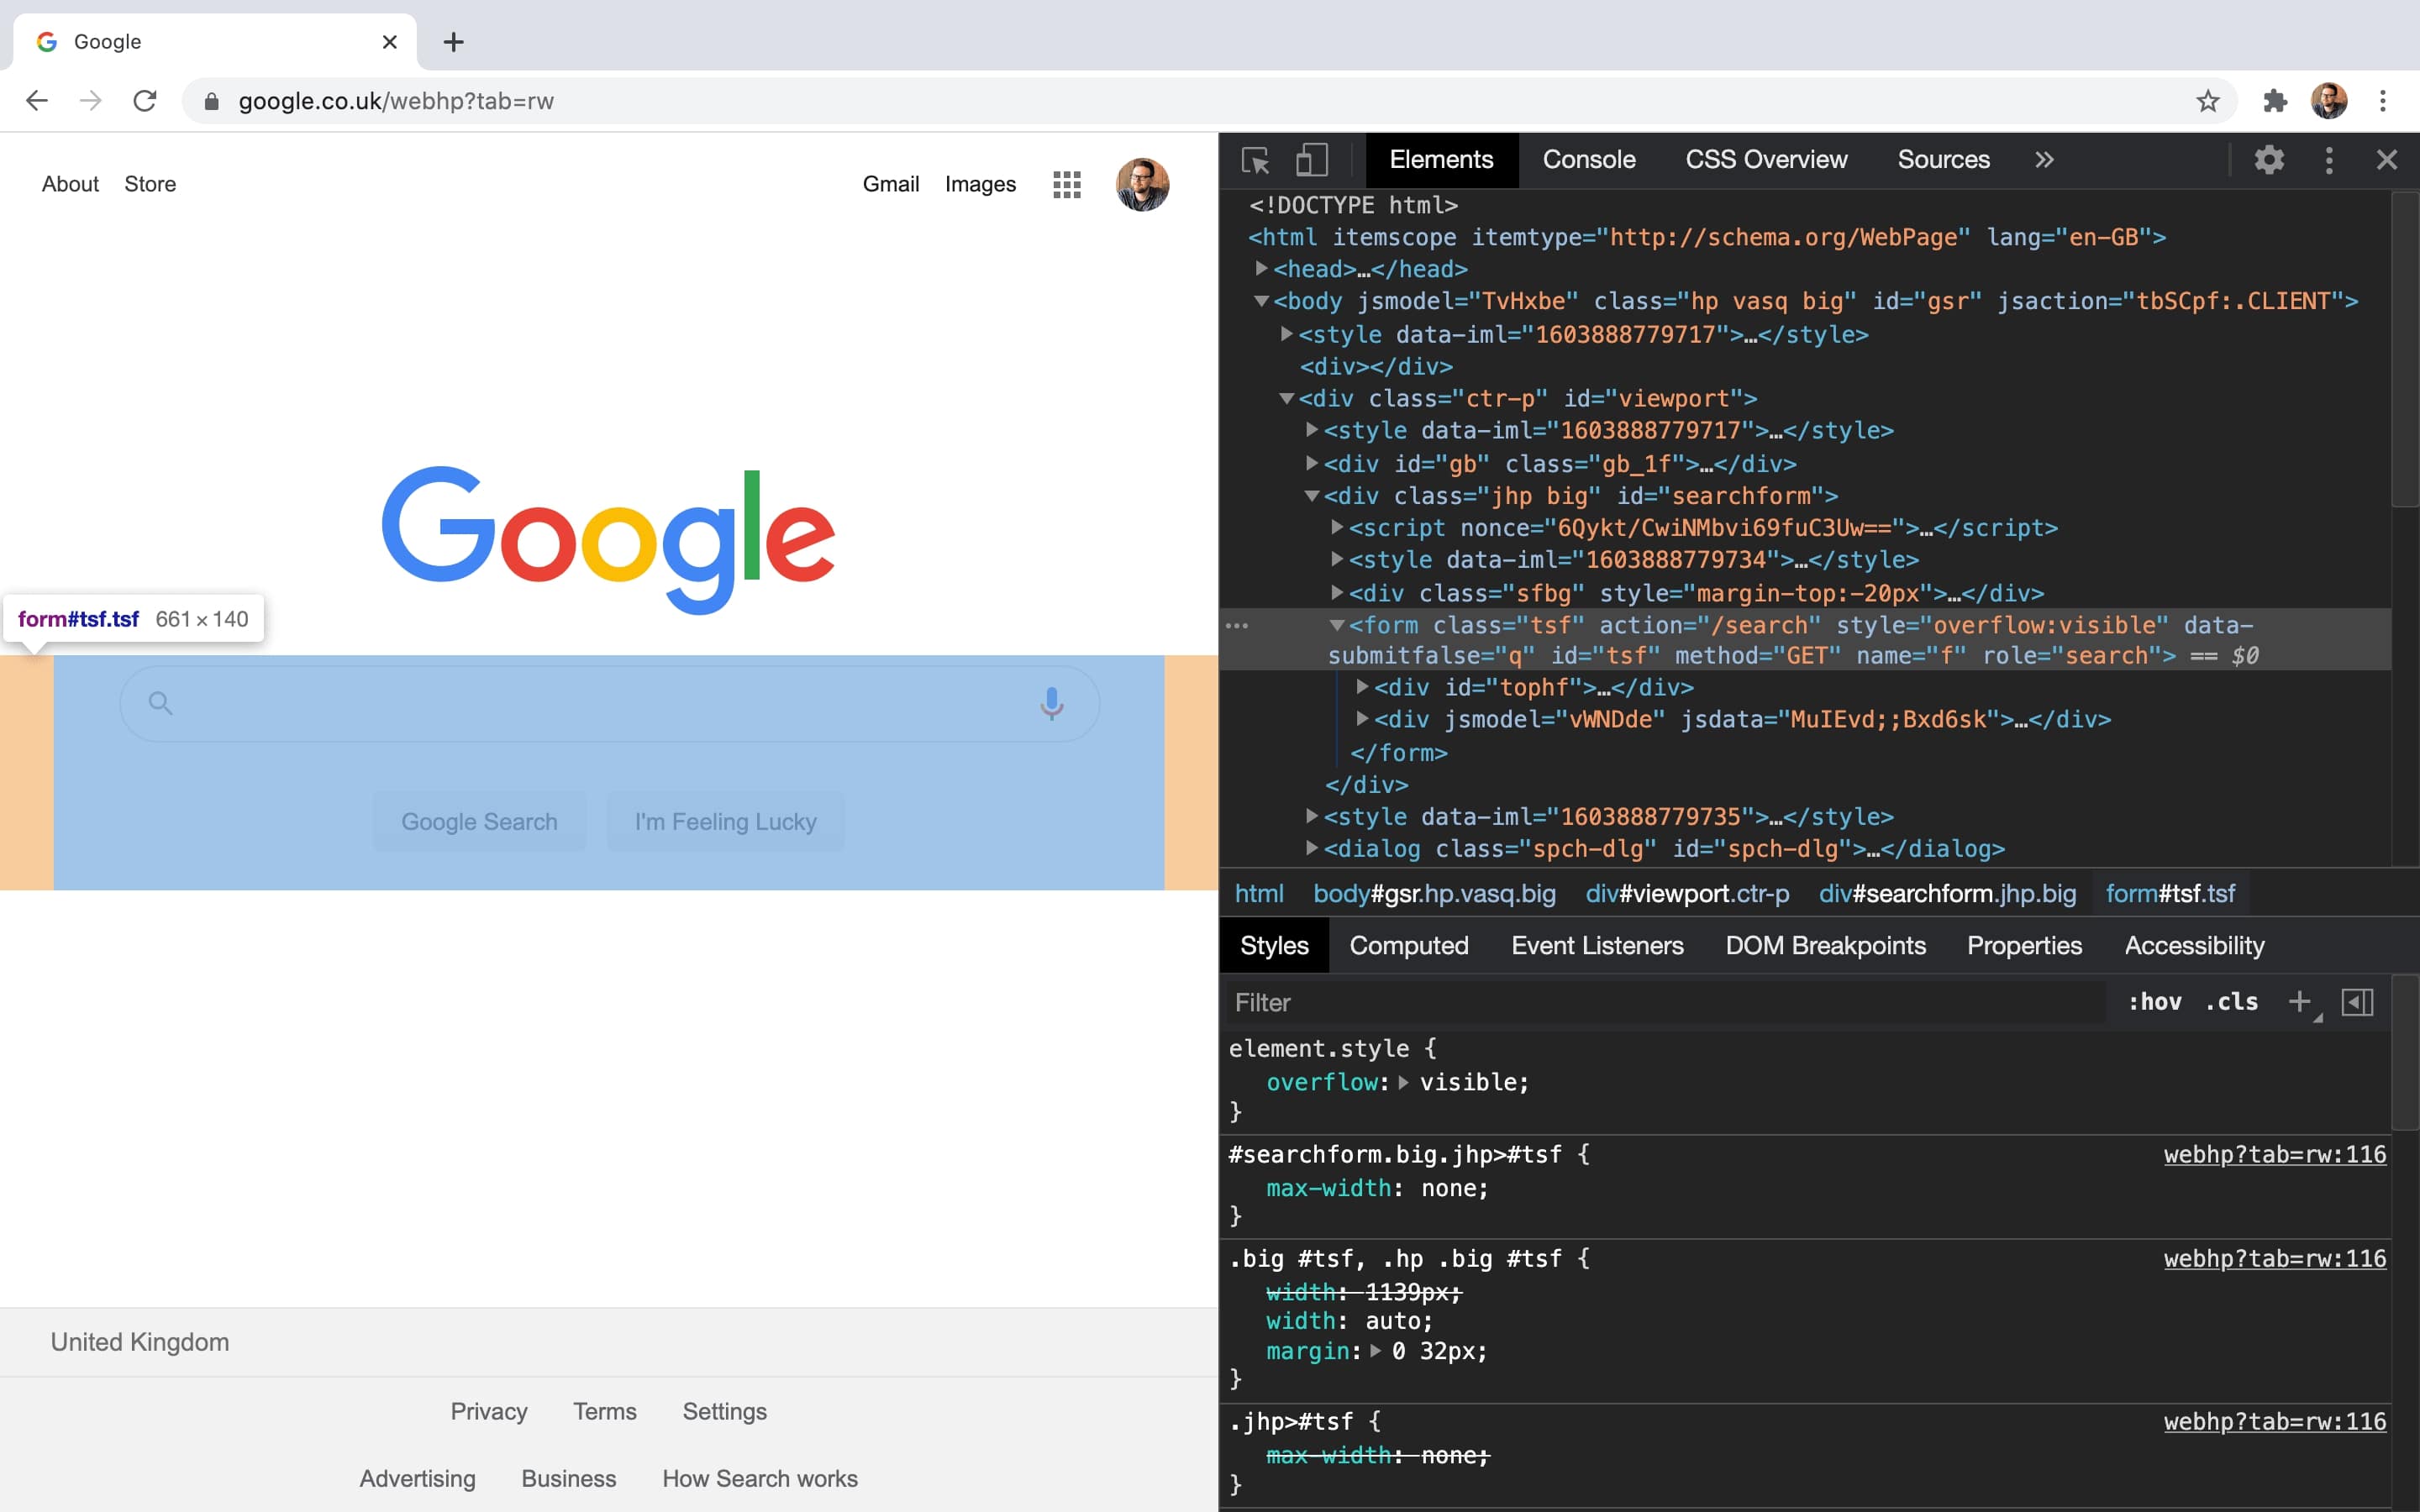2420x1512 pixels.
Task: Click the three dots beside the form row
Action: (1237, 626)
